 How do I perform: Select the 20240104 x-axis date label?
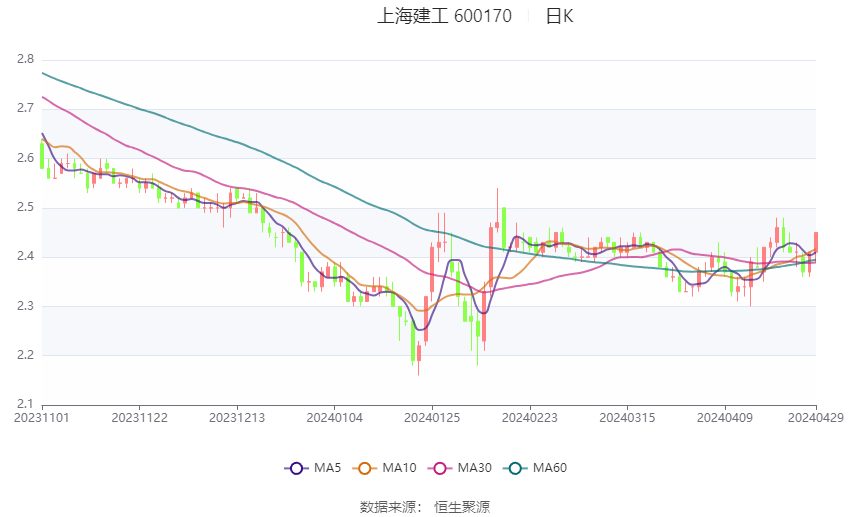coord(334,418)
